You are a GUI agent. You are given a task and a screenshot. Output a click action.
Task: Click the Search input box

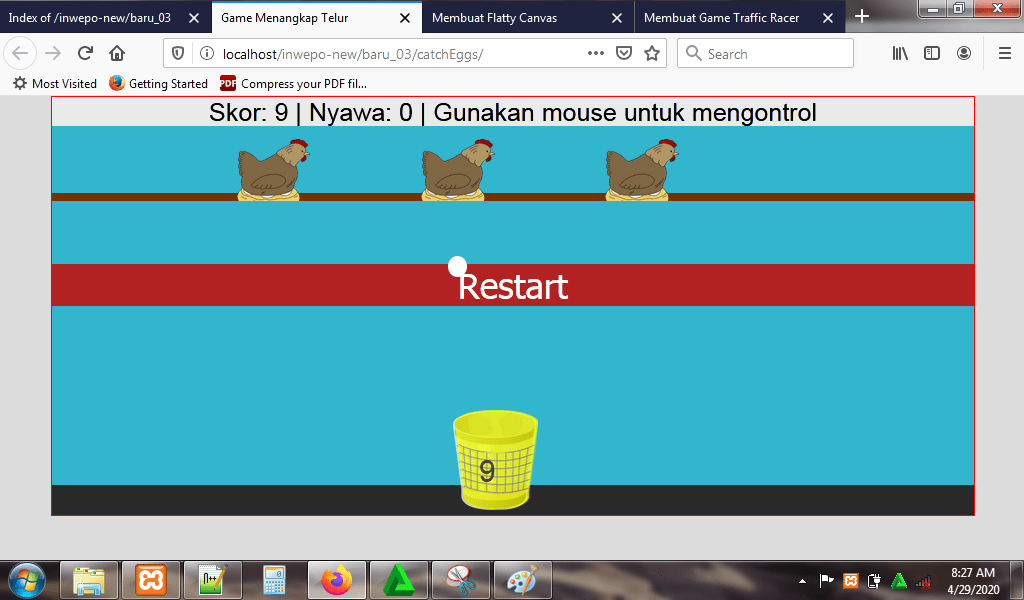tap(765, 54)
